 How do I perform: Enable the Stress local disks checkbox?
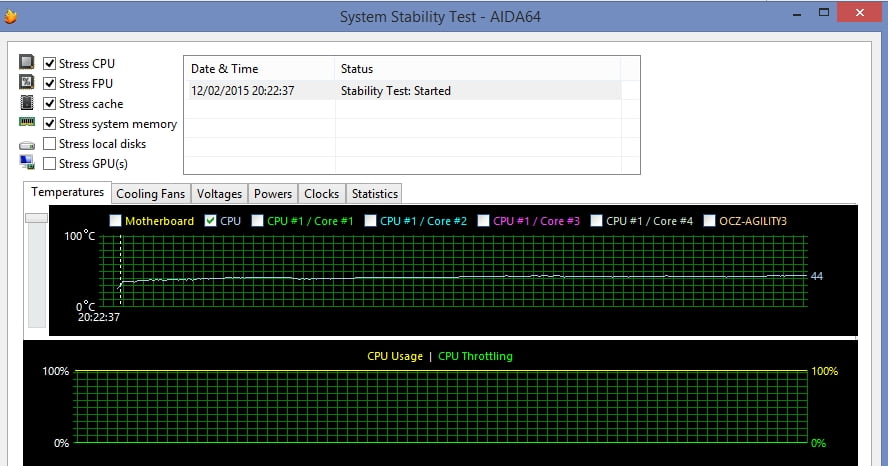coord(49,143)
